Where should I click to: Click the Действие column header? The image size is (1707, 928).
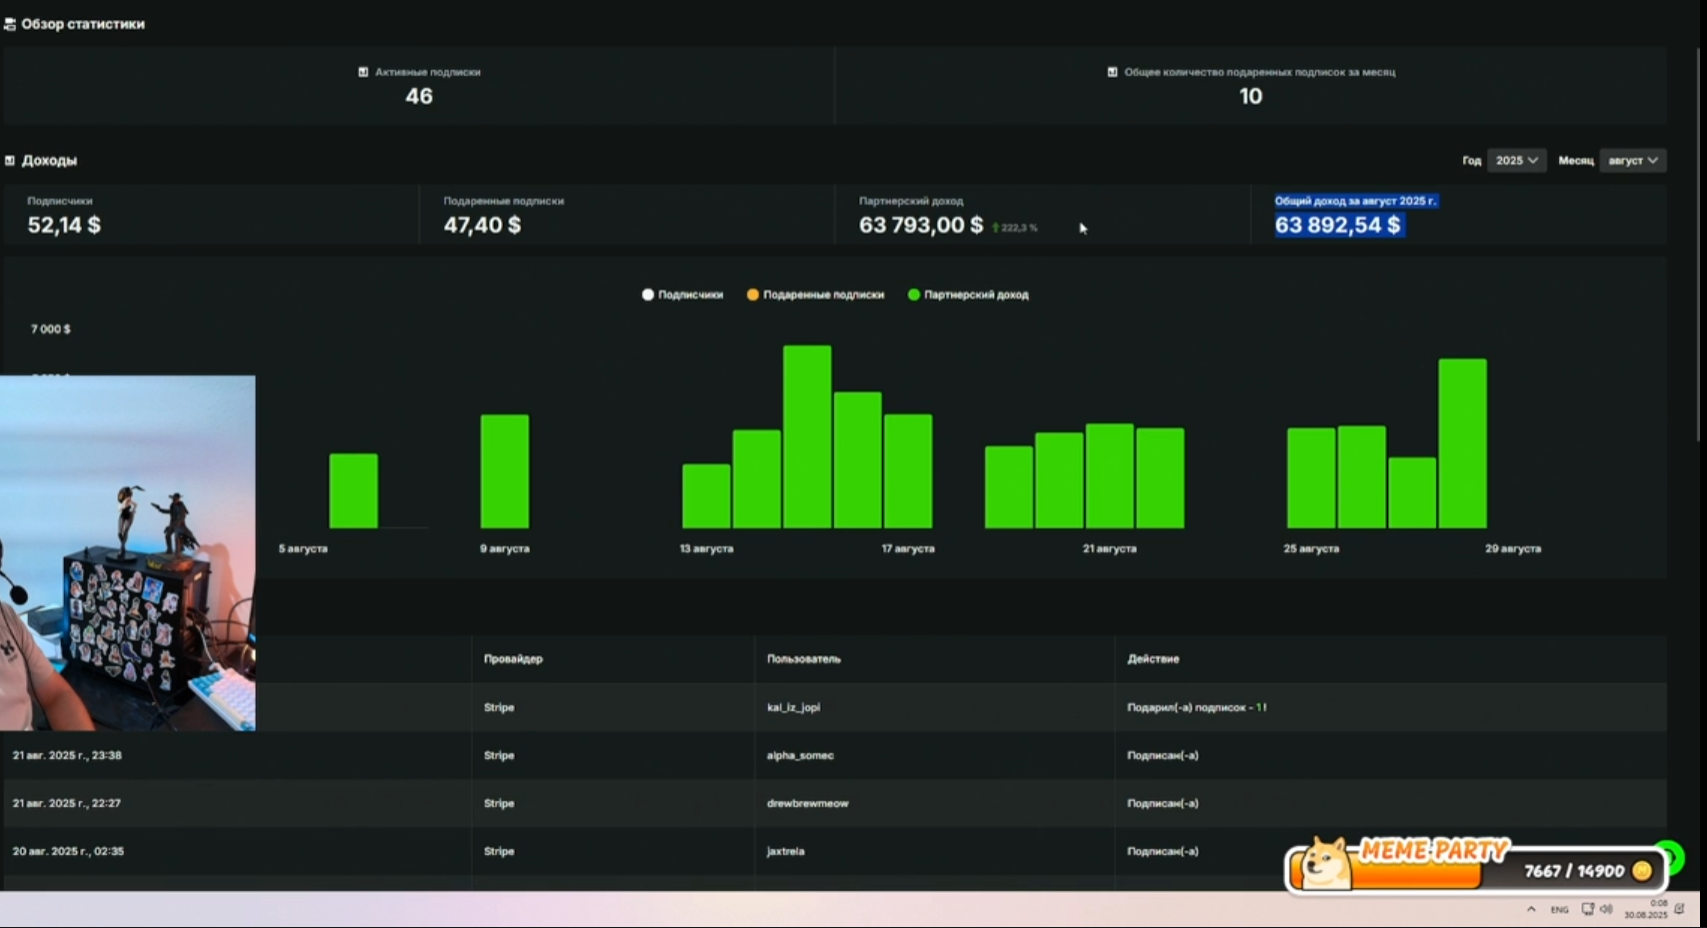tap(1153, 659)
